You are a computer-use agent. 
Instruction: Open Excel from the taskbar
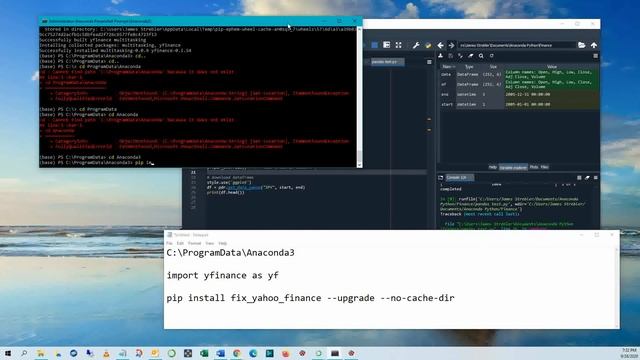204,353
